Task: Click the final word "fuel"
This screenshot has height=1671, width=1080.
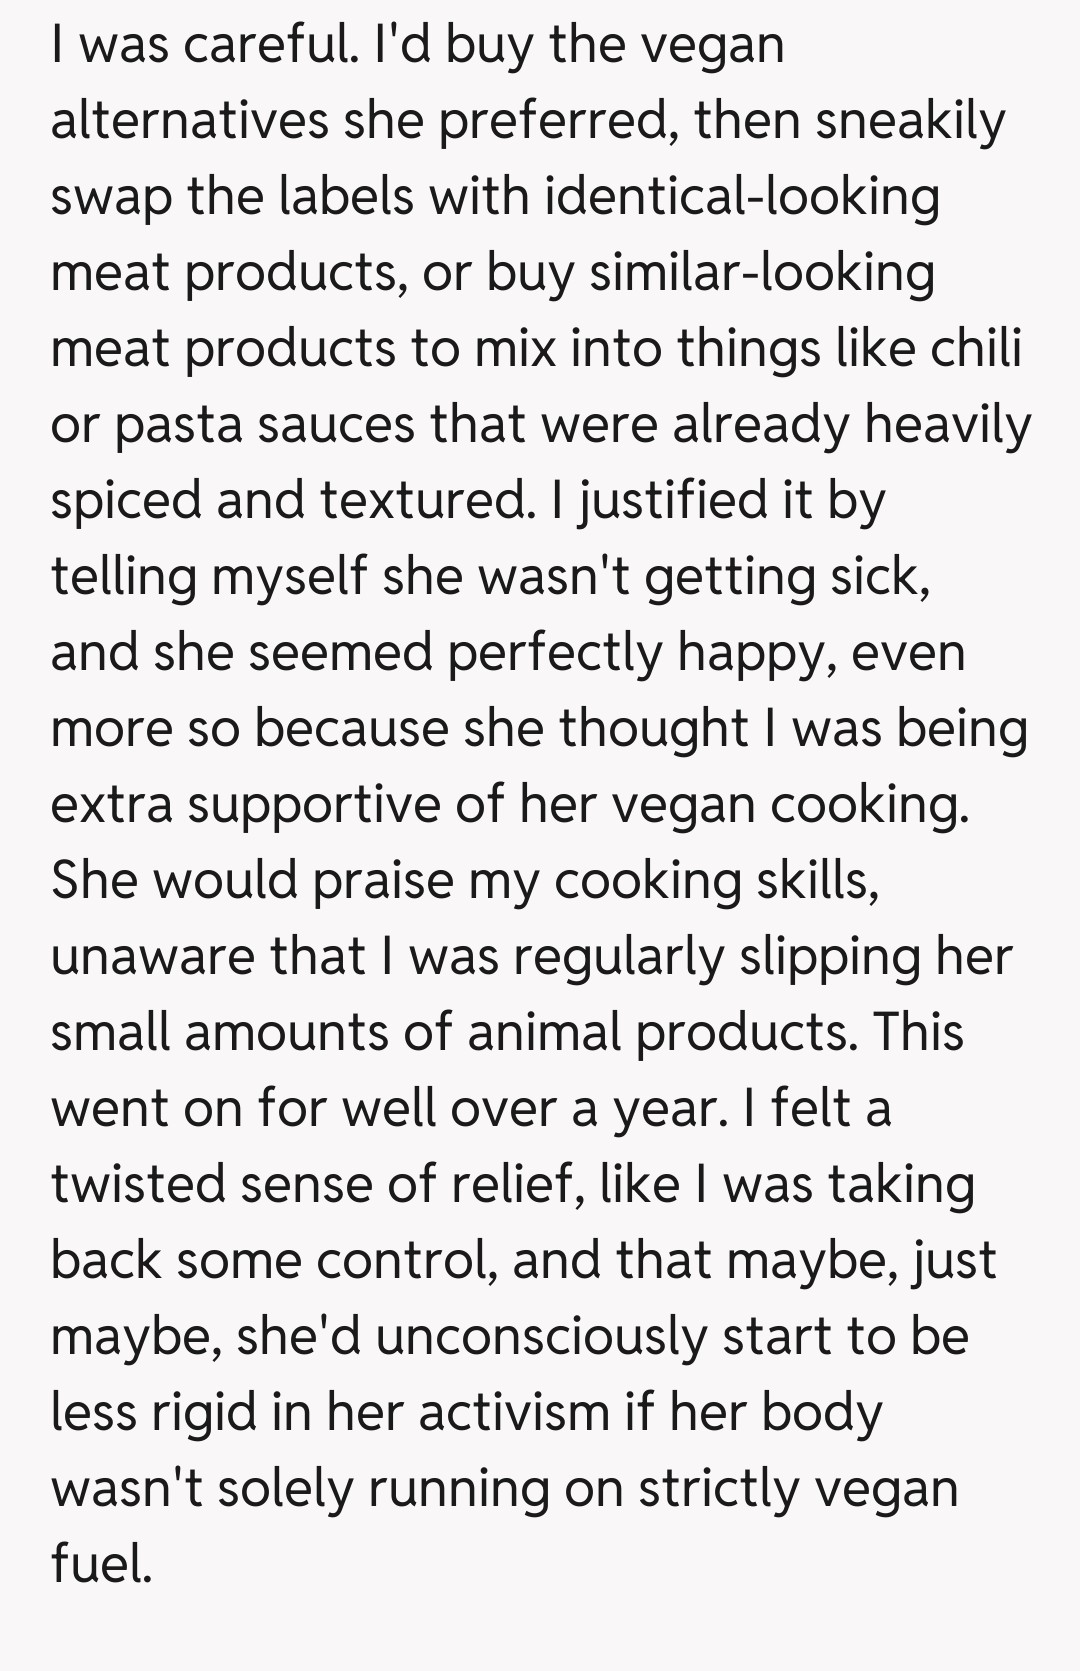Action: click(x=100, y=1564)
